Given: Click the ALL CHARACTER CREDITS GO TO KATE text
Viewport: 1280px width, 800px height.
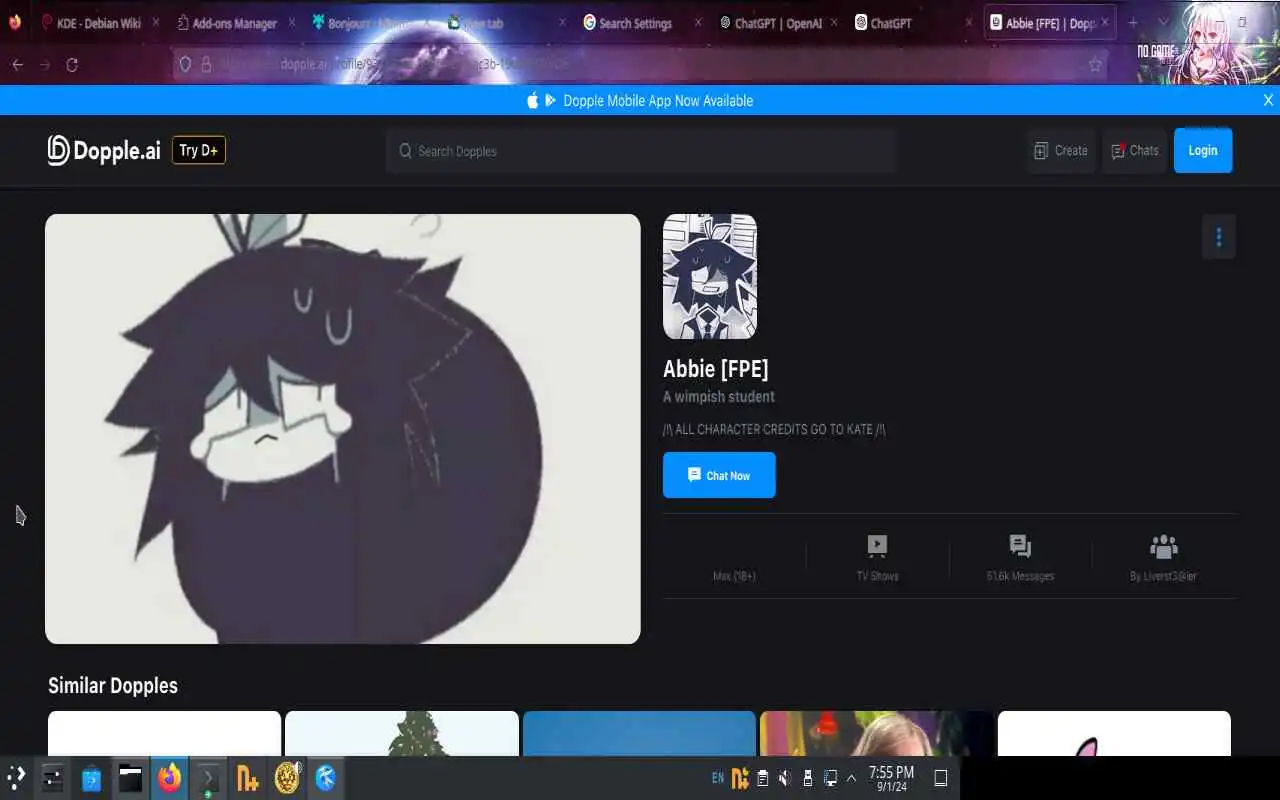Looking at the screenshot, I should (x=774, y=429).
